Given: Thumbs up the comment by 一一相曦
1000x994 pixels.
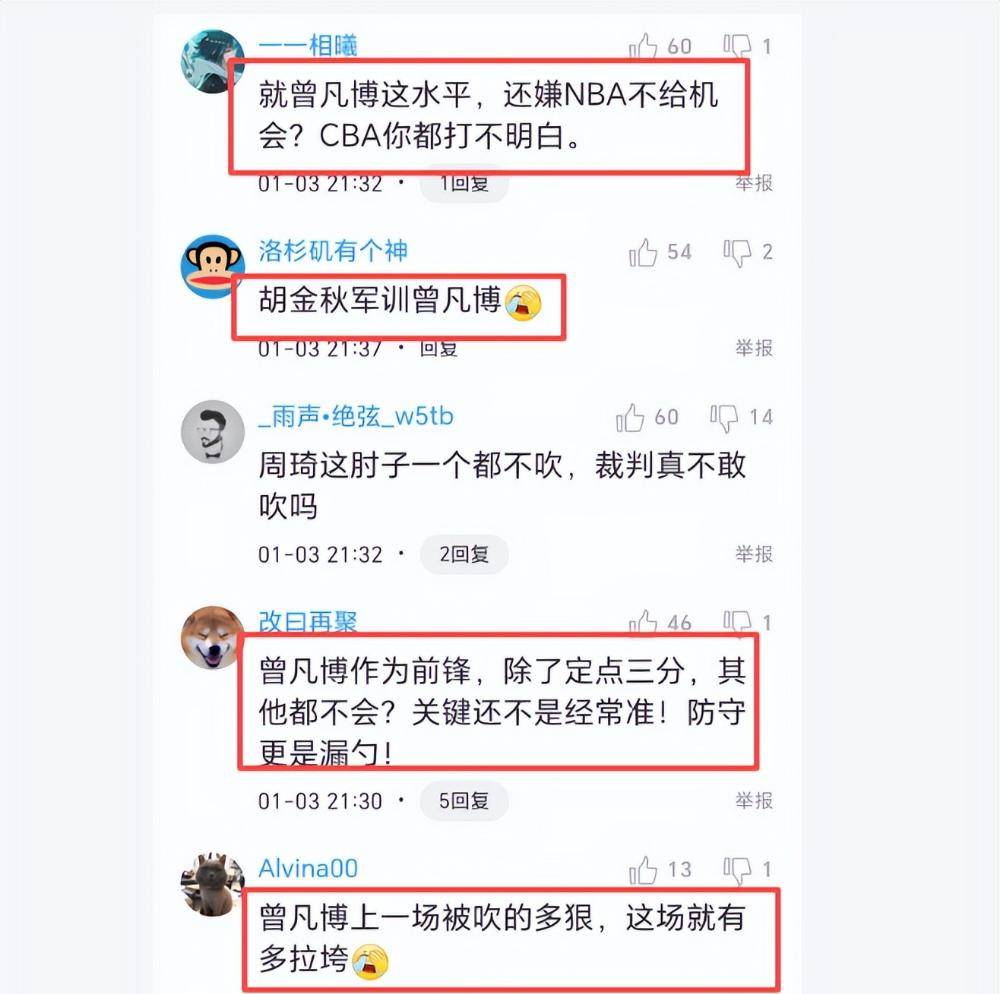Looking at the screenshot, I should pos(643,47).
